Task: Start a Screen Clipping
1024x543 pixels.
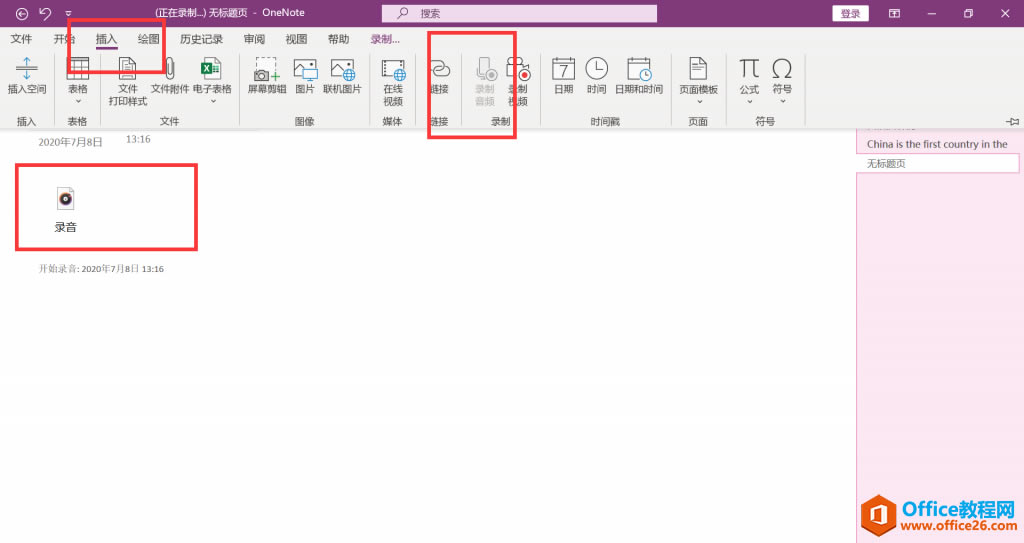Action: click(x=266, y=69)
